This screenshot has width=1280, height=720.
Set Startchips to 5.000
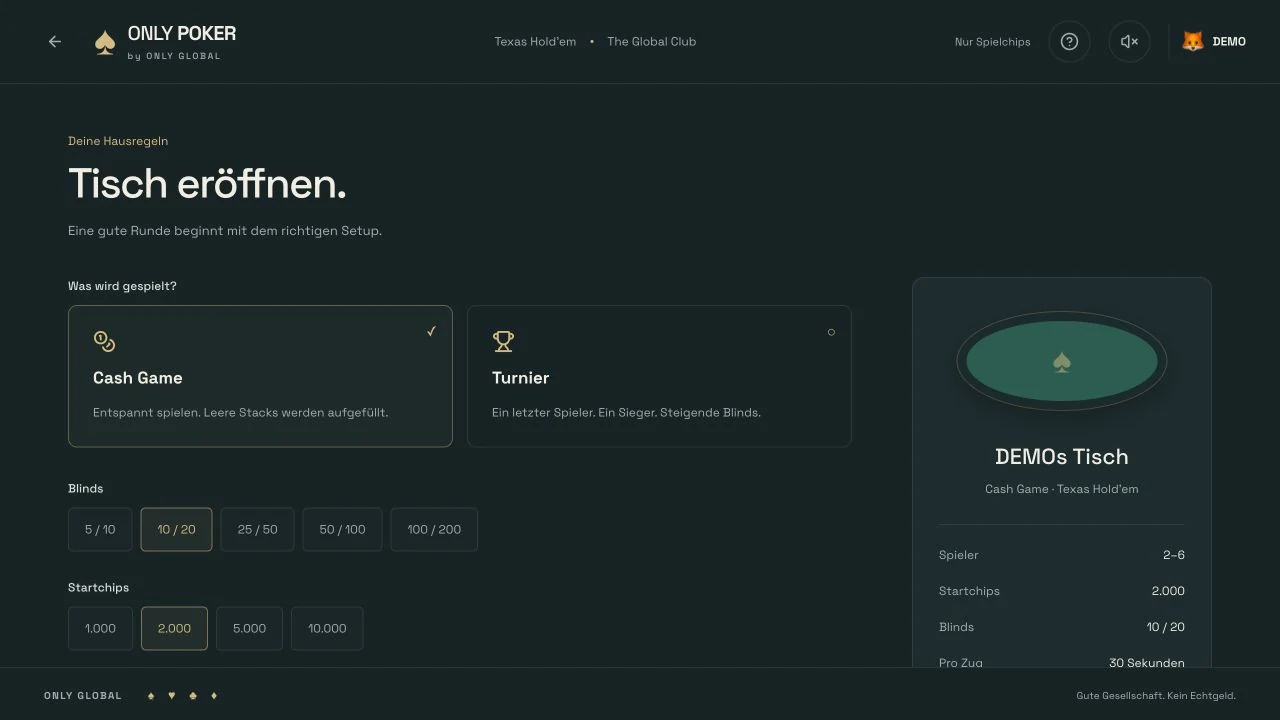coord(249,629)
